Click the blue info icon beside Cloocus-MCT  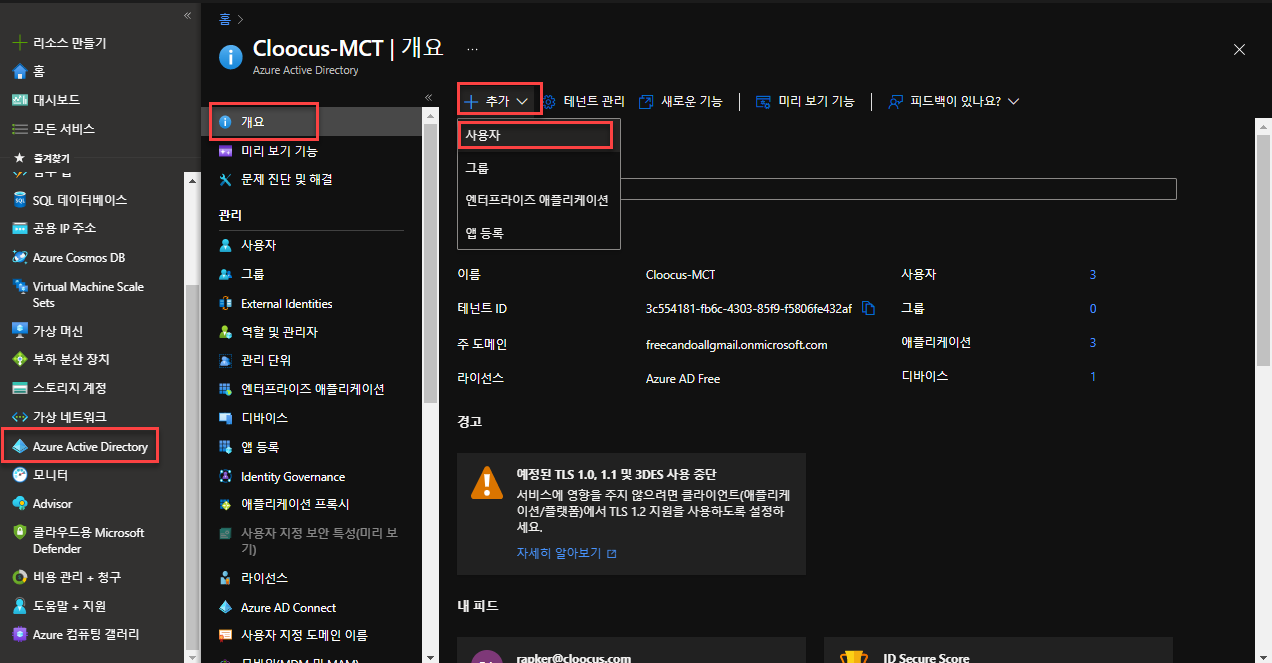click(230, 56)
